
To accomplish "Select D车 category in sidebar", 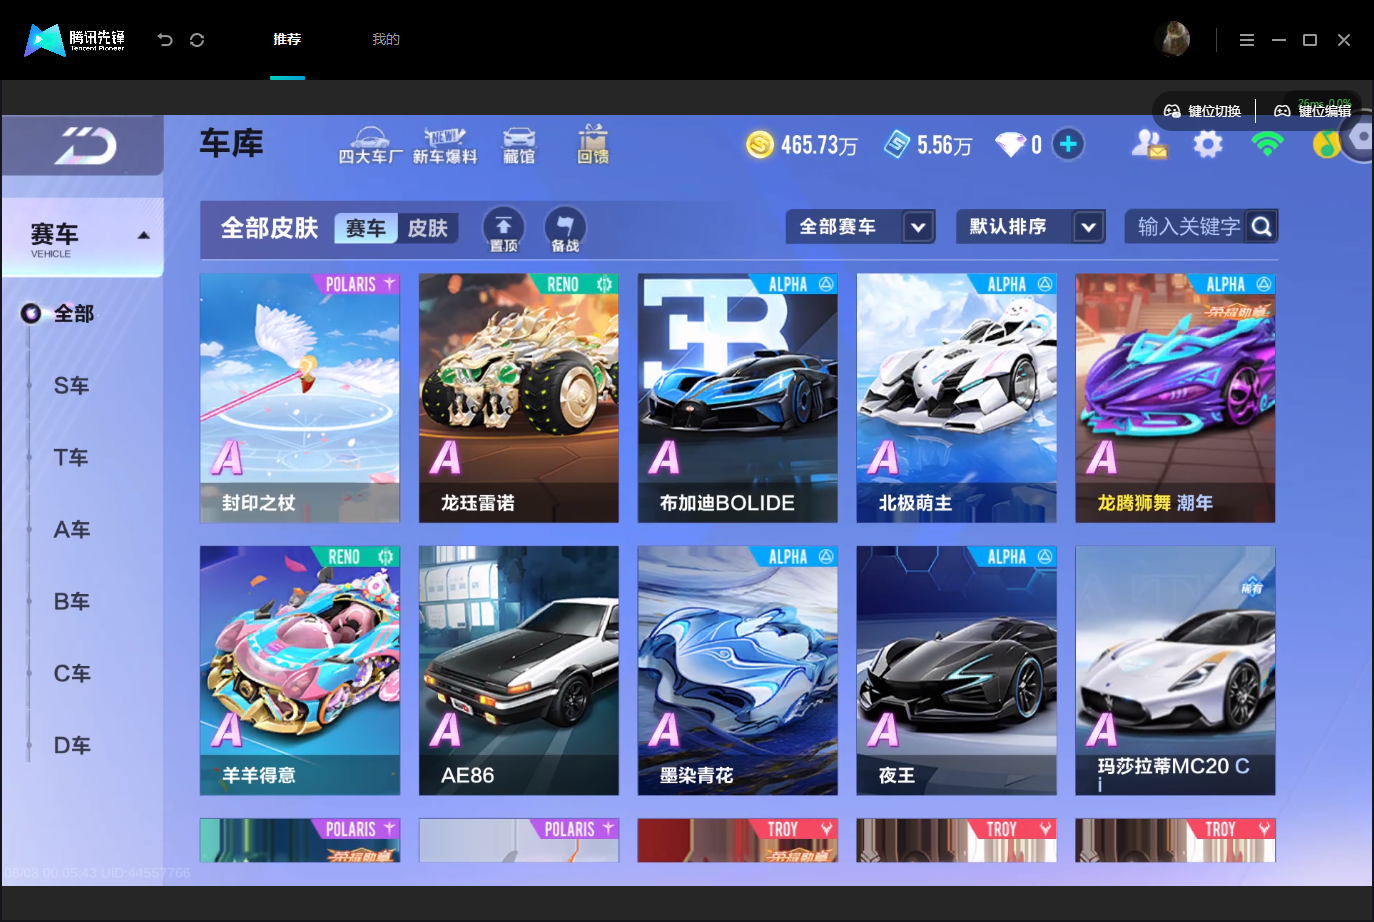I will click(x=72, y=746).
